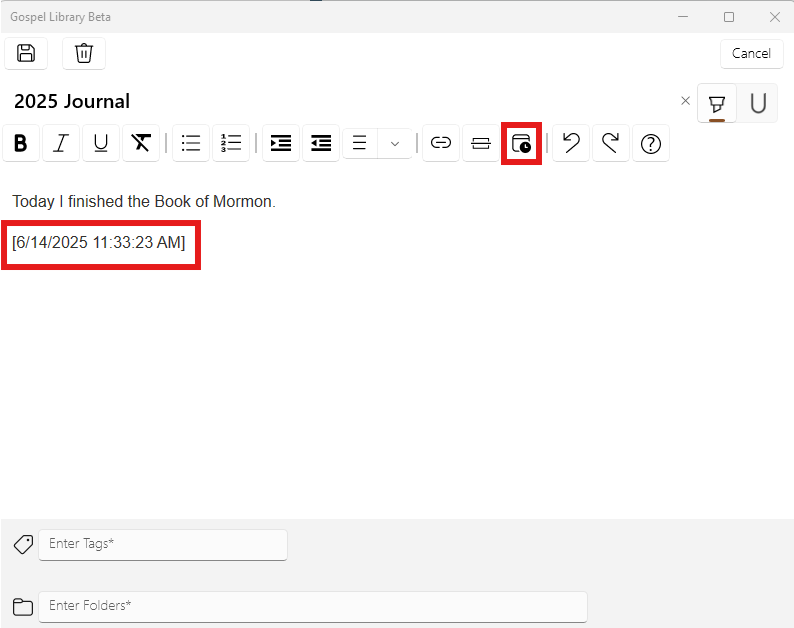
Task: Clear text formatting
Action: pyautogui.click(x=141, y=143)
